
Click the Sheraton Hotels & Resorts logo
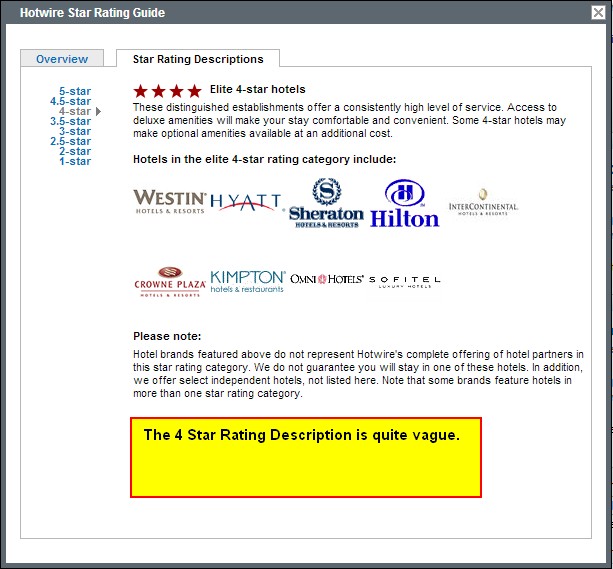tap(326, 203)
